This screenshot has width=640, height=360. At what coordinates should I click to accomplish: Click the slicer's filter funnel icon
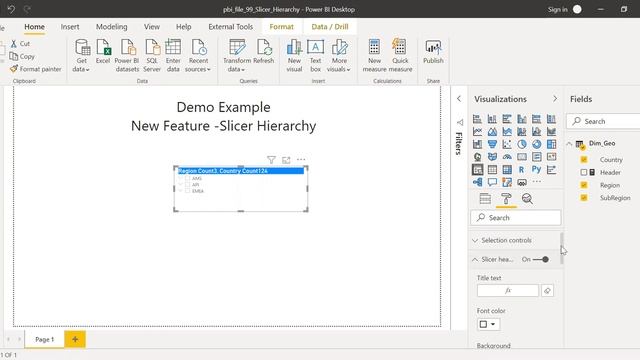click(x=271, y=160)
